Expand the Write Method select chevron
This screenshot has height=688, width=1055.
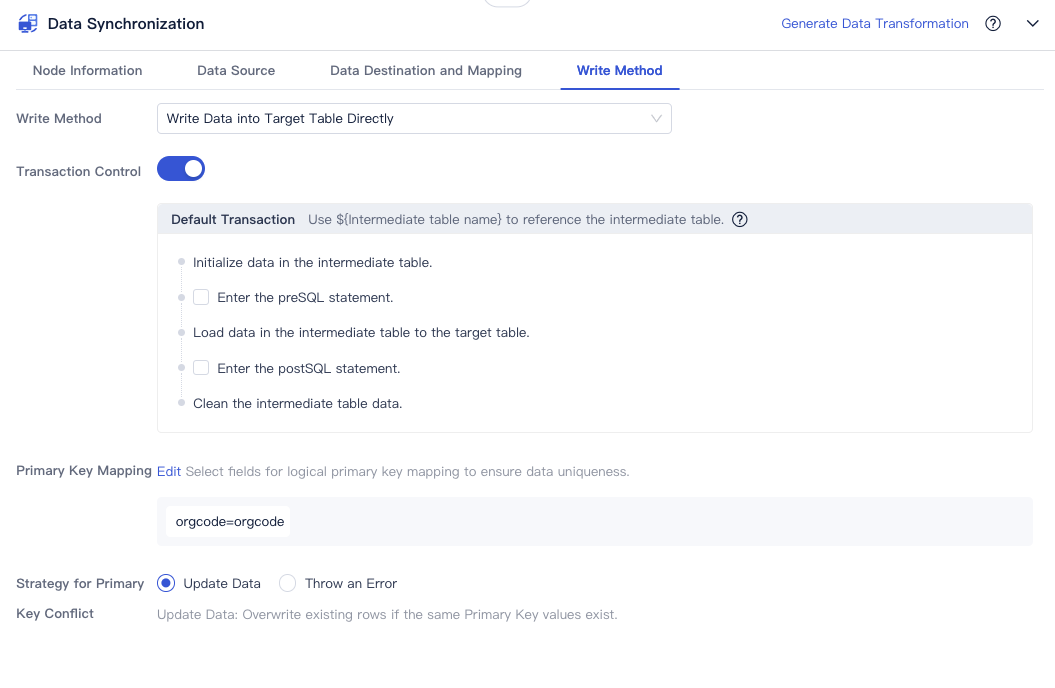(657, 118)
